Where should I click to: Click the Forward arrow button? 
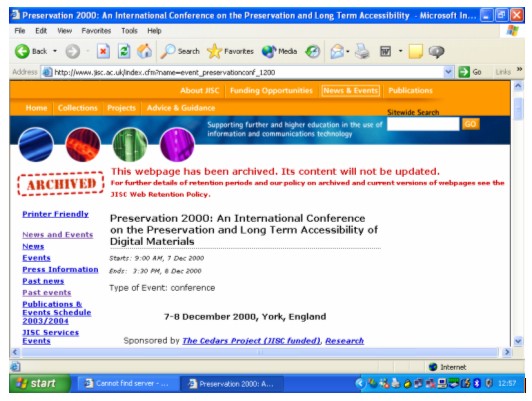[73, 52]
